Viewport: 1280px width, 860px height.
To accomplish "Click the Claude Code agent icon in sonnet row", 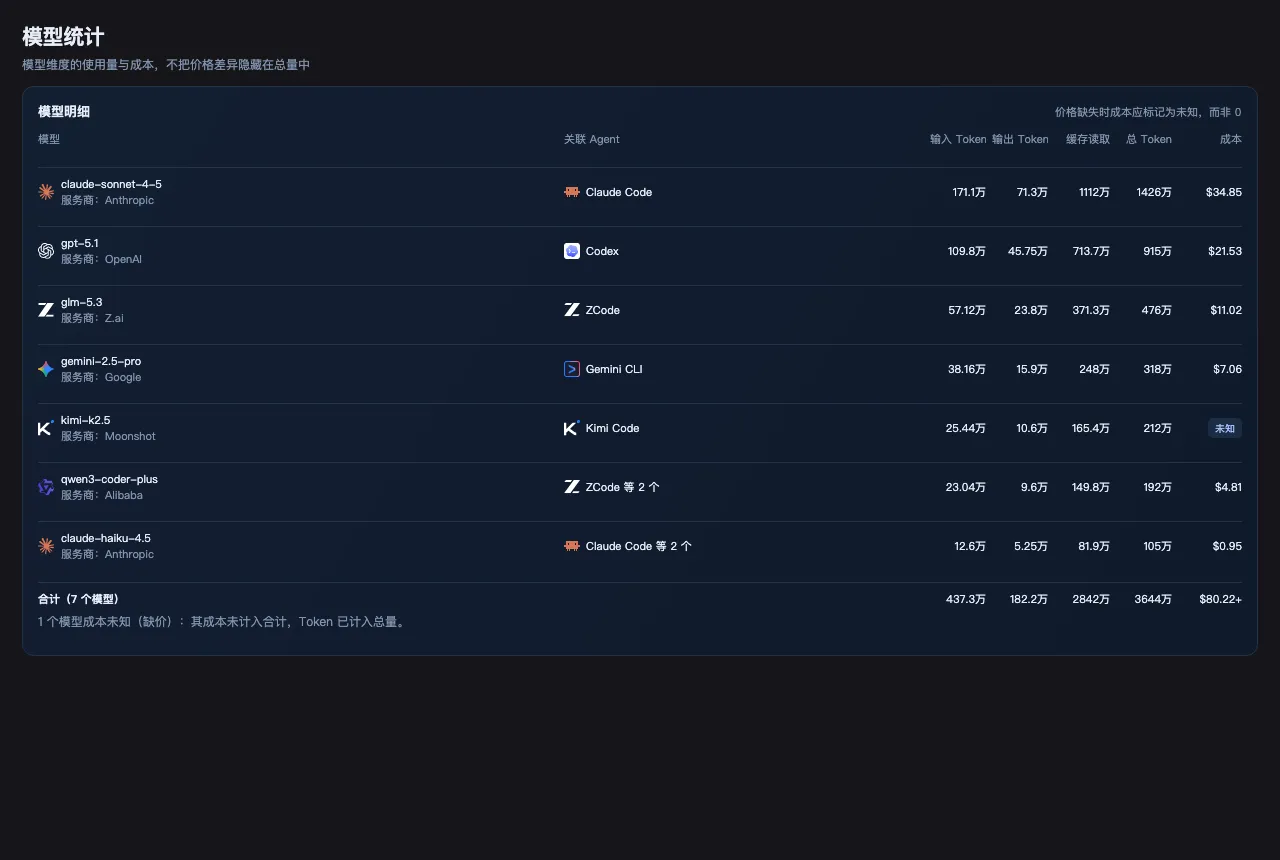I will point(572,192).
